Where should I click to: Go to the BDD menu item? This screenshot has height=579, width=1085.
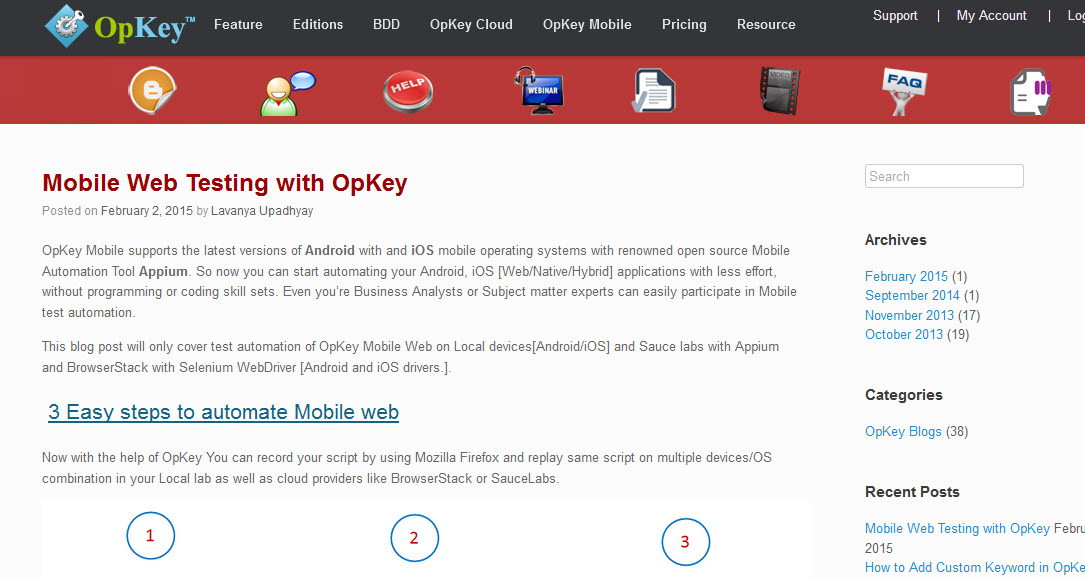pos(386,24)
